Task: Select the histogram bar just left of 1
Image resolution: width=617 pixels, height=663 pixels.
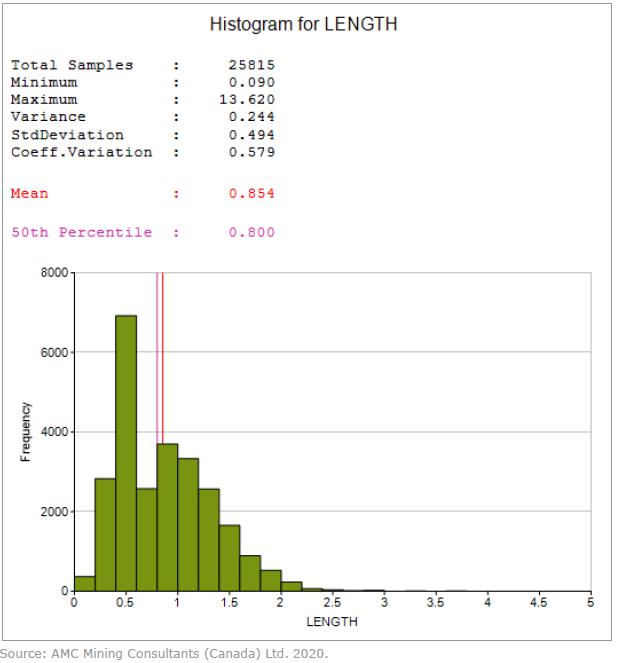Action: pyautogui.click(x=167, y=520)
